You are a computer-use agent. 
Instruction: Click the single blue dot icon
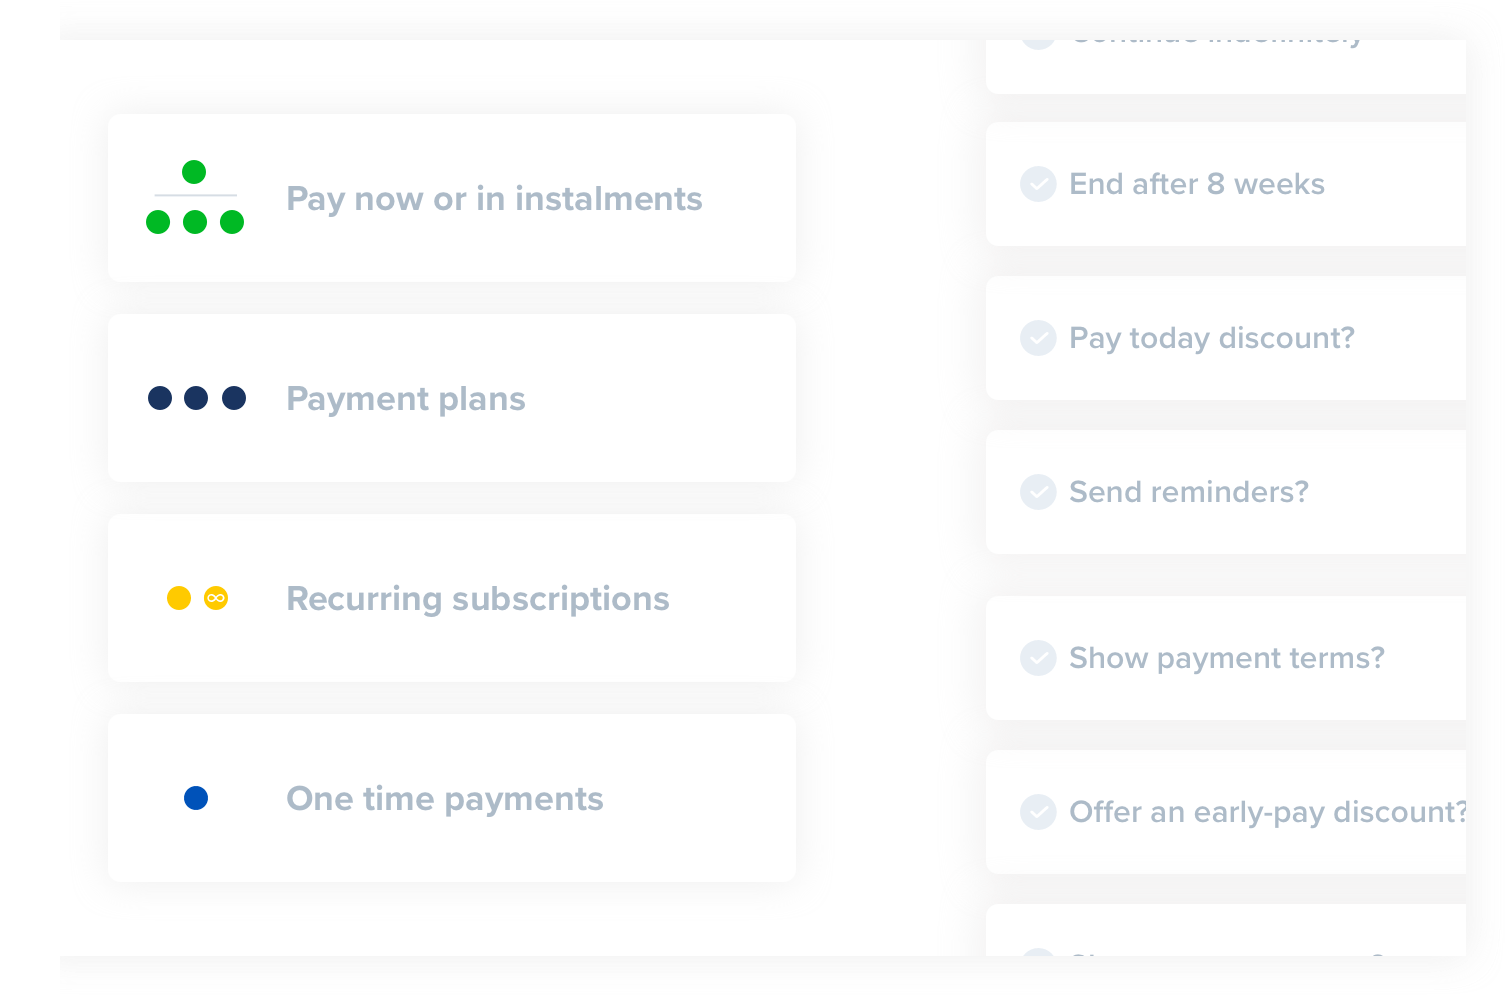pos(196,798)
